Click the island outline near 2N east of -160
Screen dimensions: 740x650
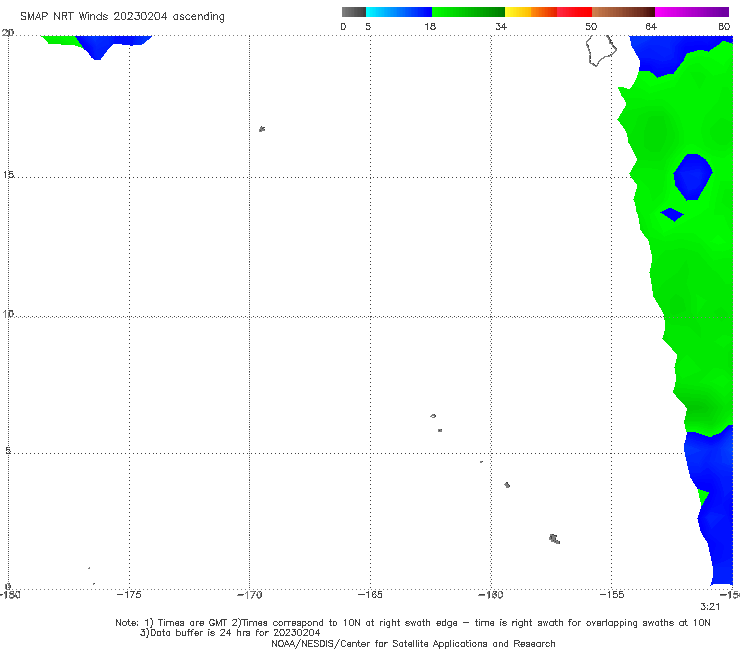(555, 539)
